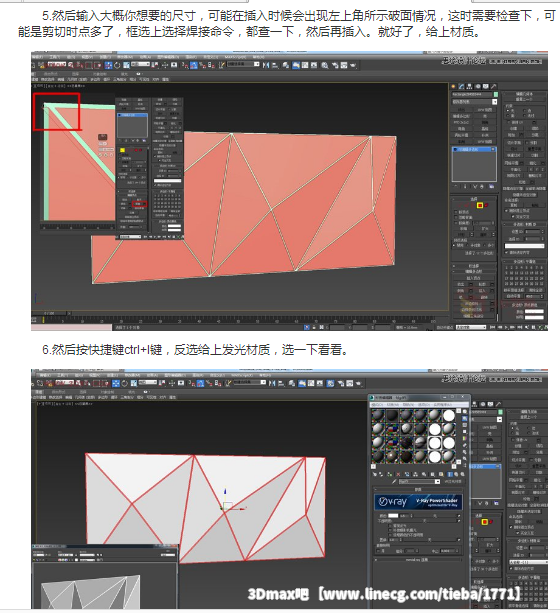Click the green object color swatch beside name field
The width and height of the screenshot is (560, 613).
point(496,94)
